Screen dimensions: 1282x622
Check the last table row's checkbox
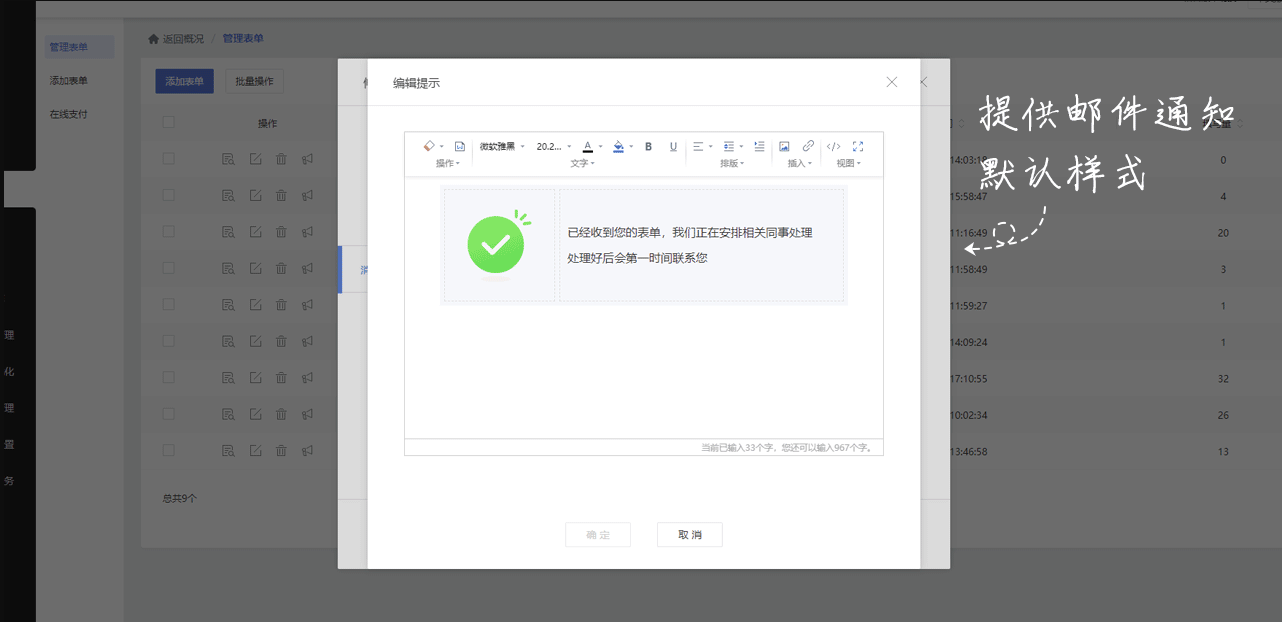(168, 451)
